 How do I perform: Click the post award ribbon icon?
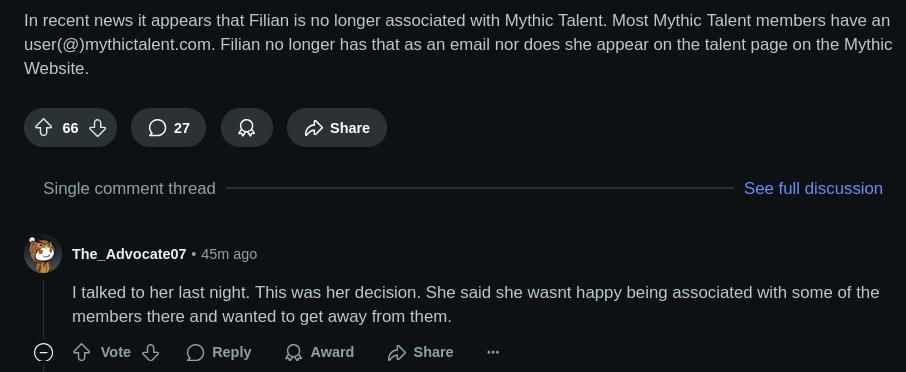coord(247,128)
